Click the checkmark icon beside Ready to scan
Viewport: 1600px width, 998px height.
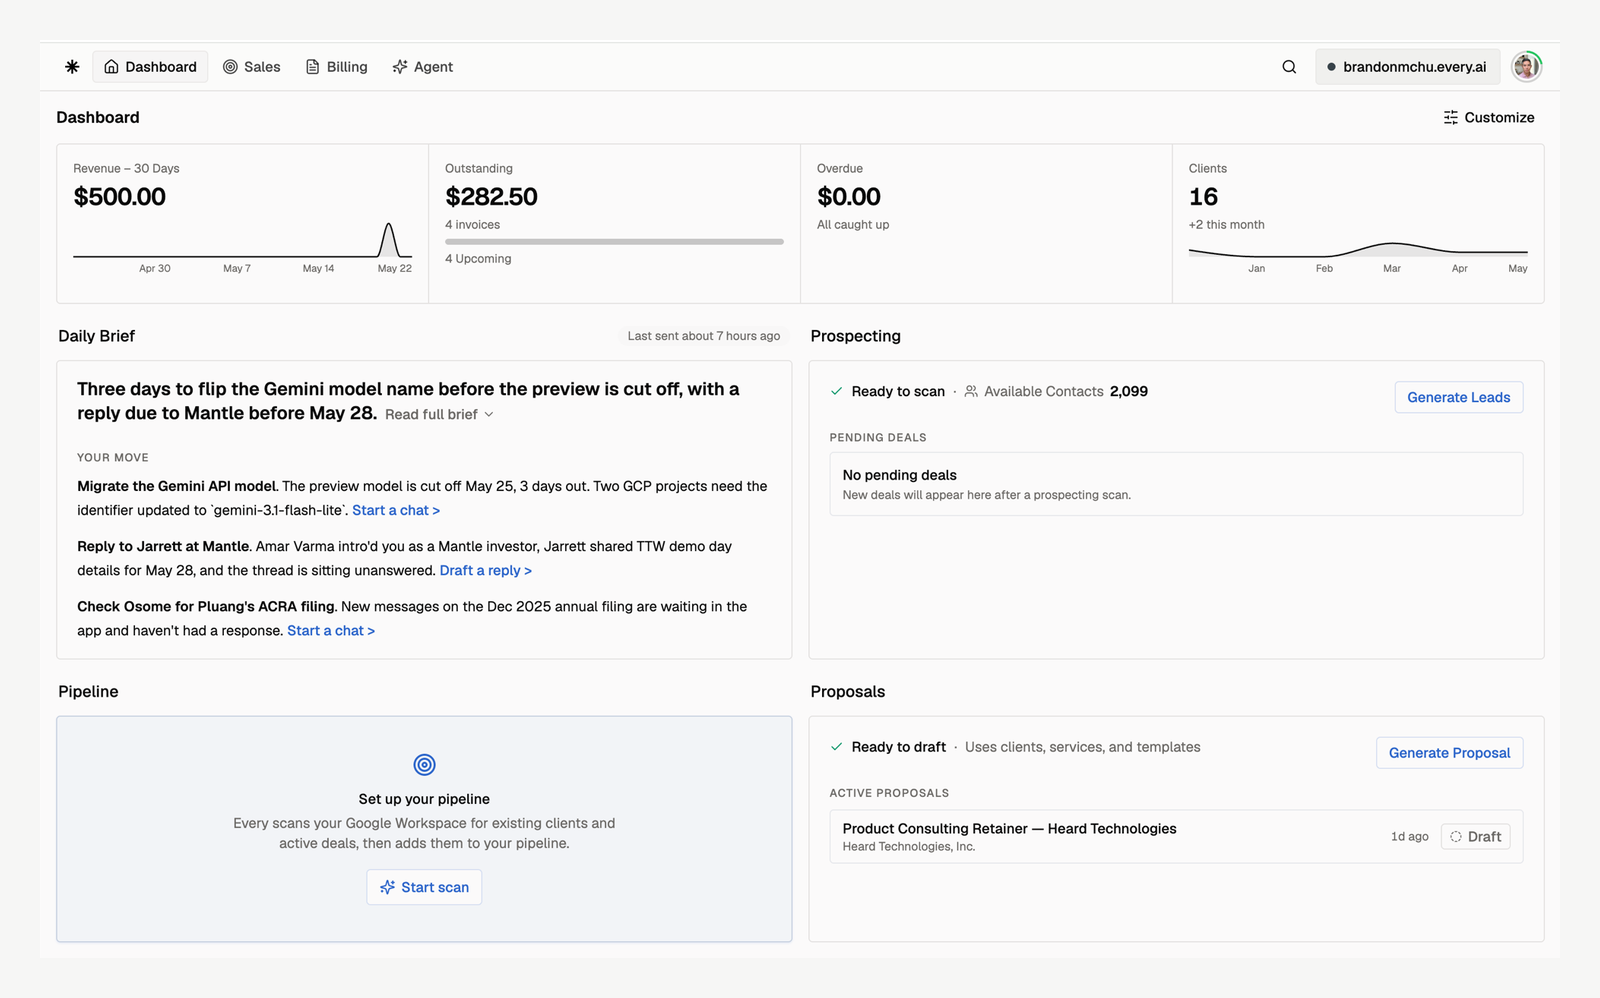836,391
